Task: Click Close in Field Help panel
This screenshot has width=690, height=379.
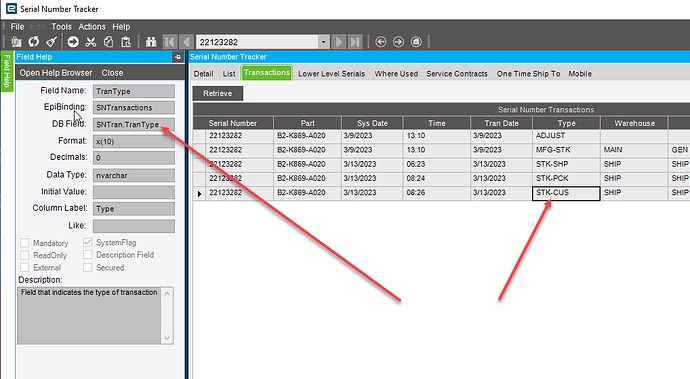Action: [112, 73]
